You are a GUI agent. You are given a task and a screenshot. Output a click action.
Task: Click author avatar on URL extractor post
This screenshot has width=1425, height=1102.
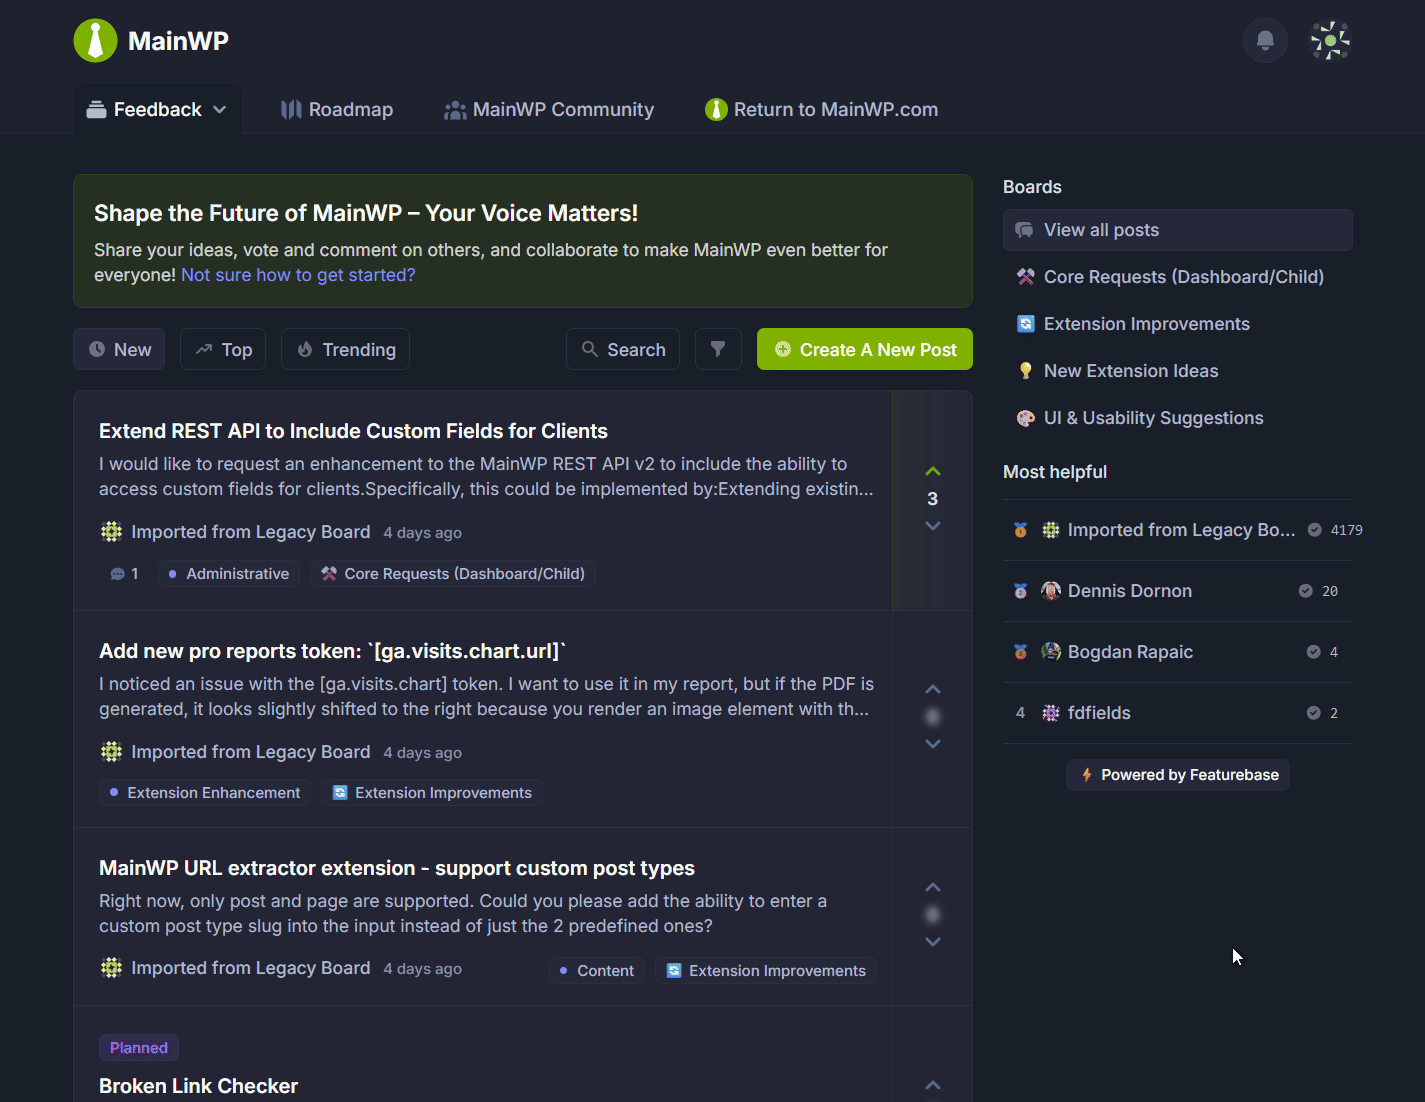click(112, 968)
